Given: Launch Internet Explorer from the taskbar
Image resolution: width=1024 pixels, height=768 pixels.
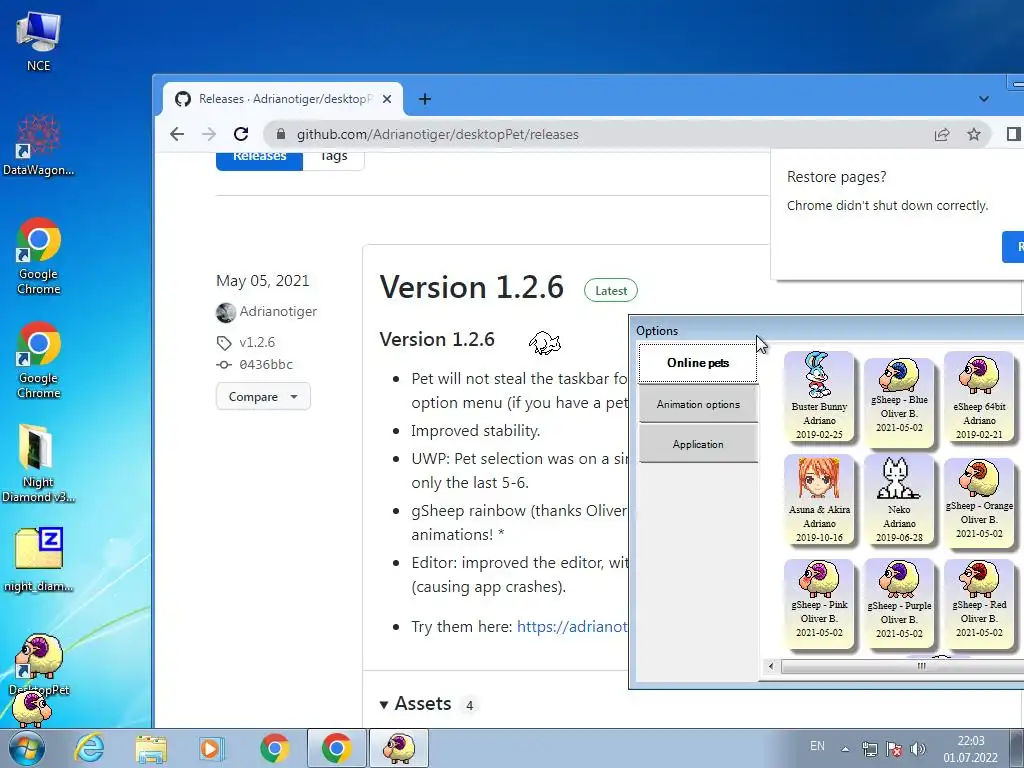Looking at the screenshot, I should (89, 748).
